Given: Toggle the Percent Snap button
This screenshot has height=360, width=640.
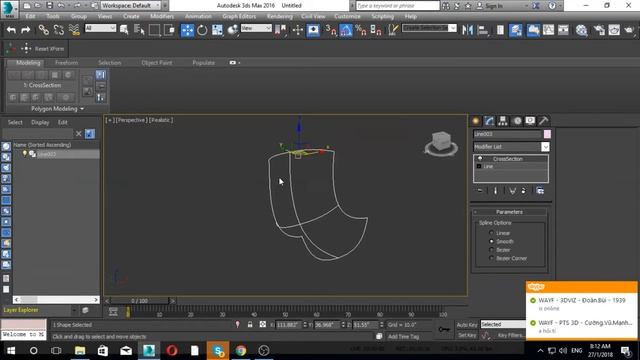Looking at the screenshot, I should point(361,30).
